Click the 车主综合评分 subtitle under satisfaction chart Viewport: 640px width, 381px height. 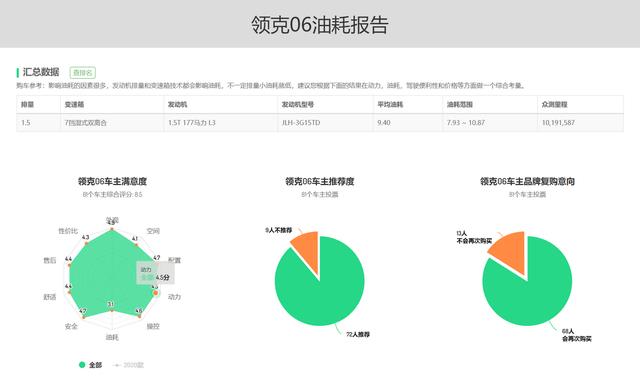(112, 194)
